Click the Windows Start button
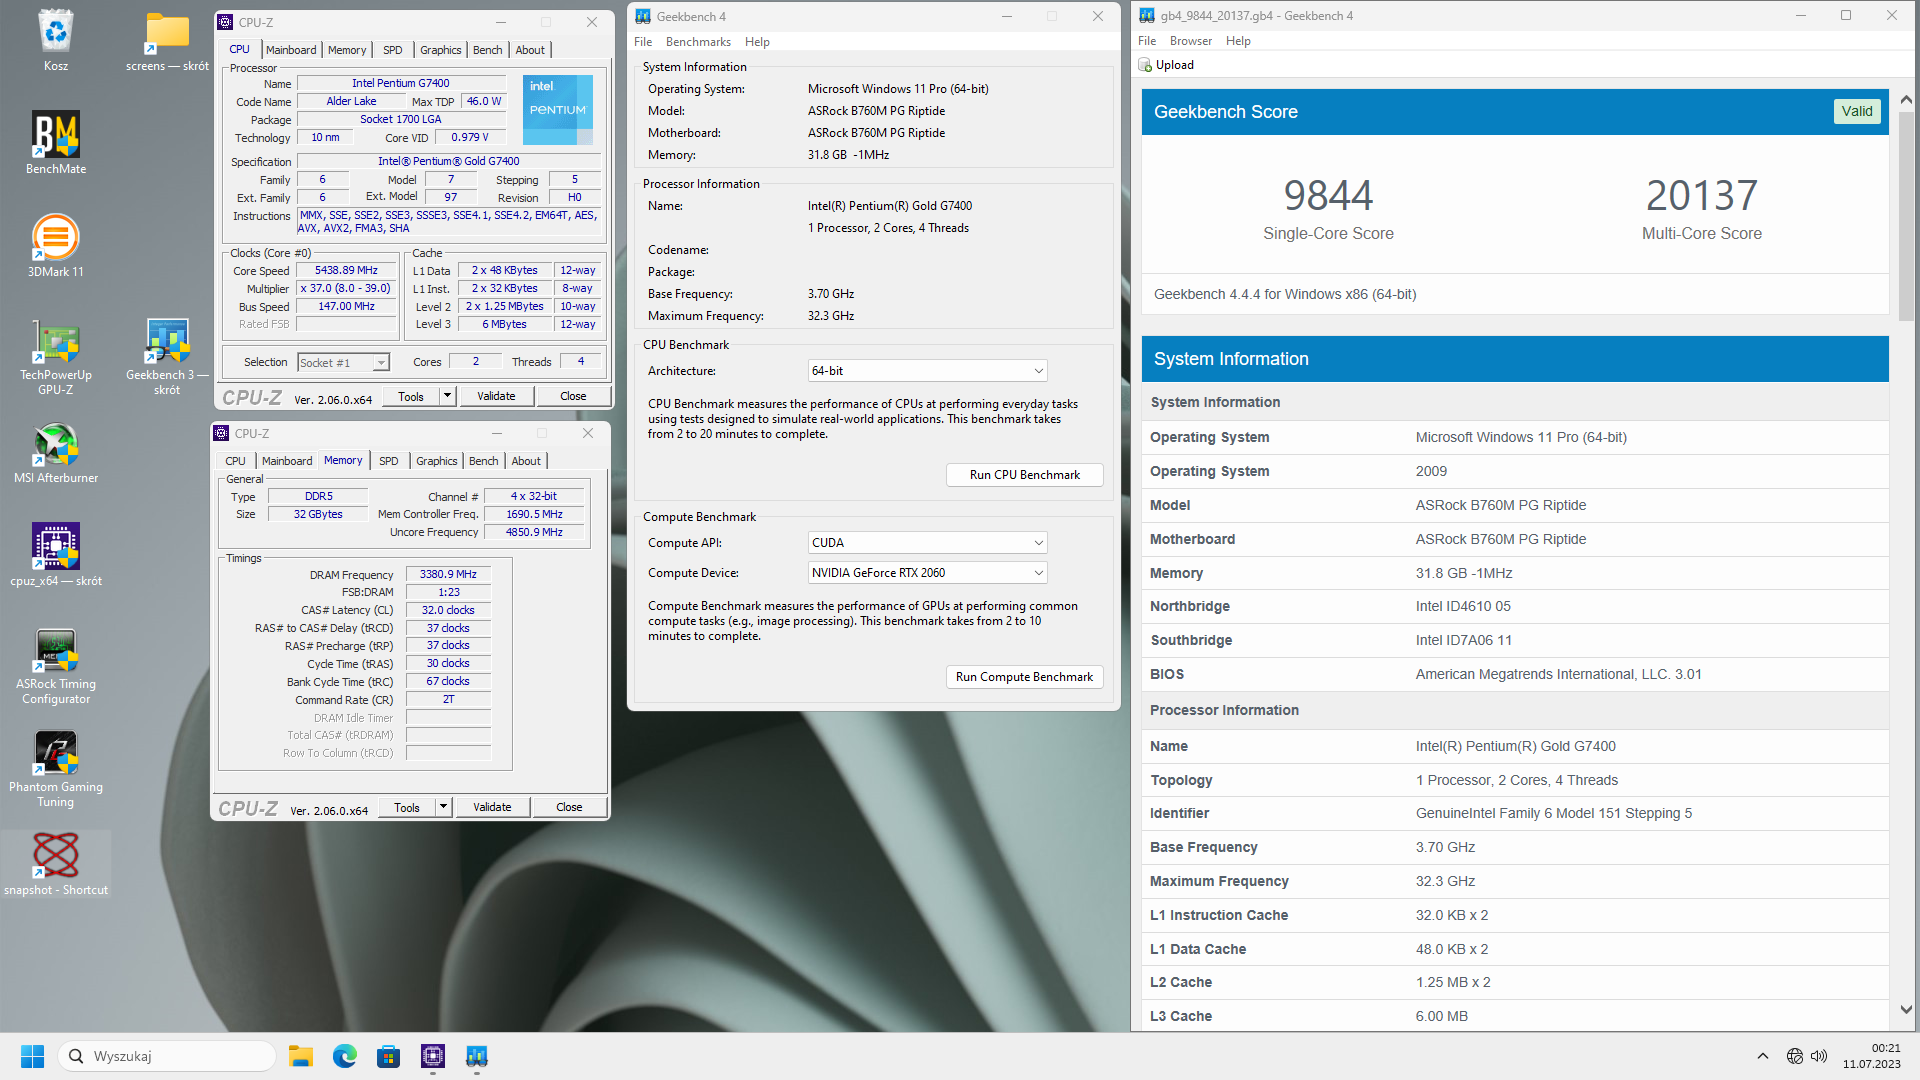Image resolution: width=1920 pixels, height=1080 pixels. [32, 1056]
